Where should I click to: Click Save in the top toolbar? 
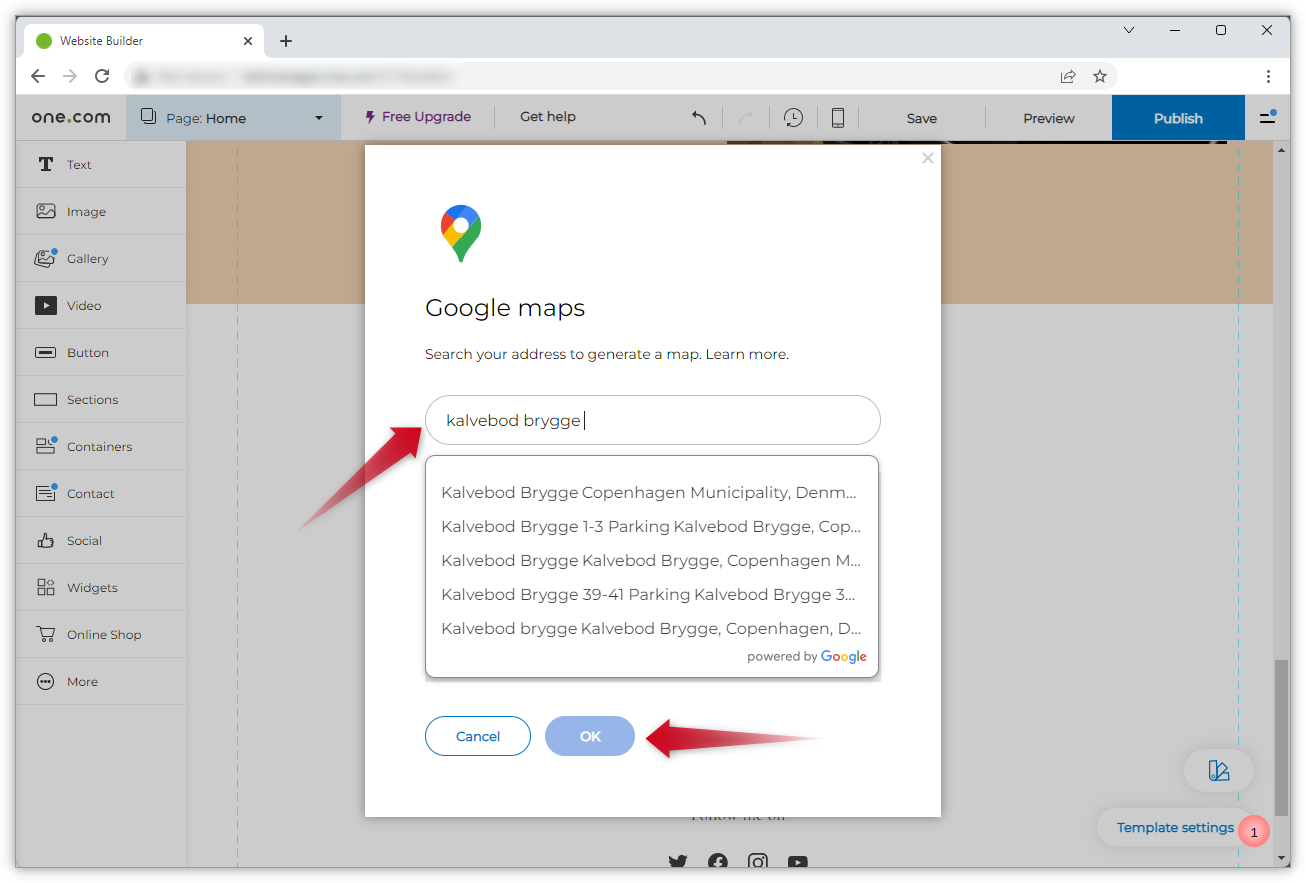coord(922,118)
